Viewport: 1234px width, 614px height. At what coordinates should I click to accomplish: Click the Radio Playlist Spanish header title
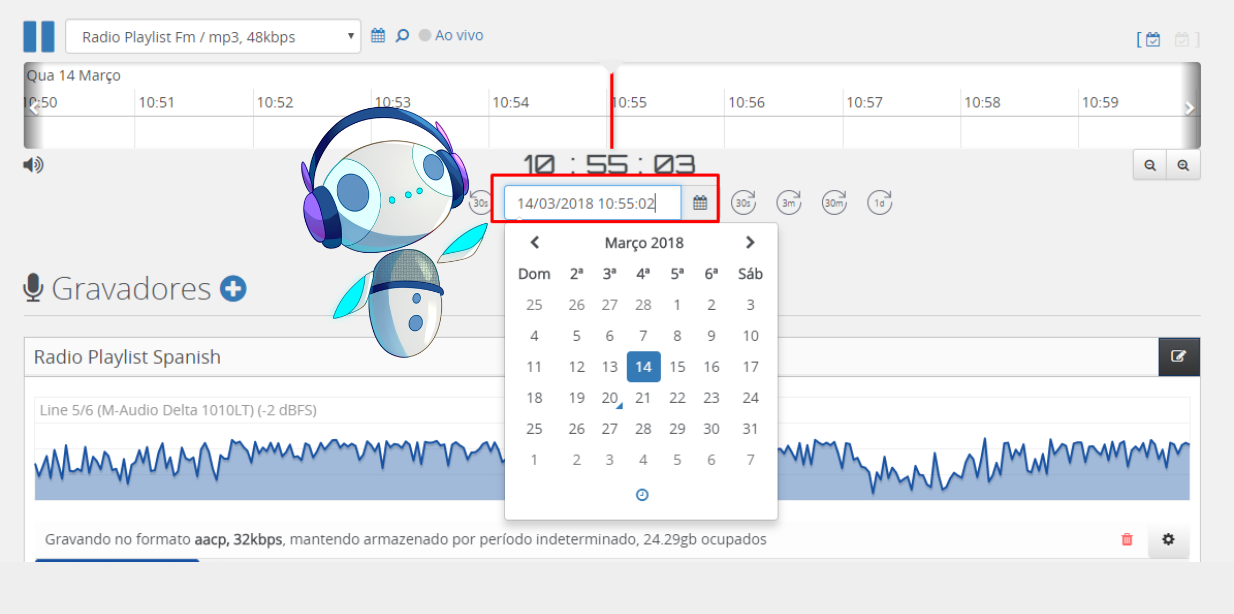pos(127,357)
